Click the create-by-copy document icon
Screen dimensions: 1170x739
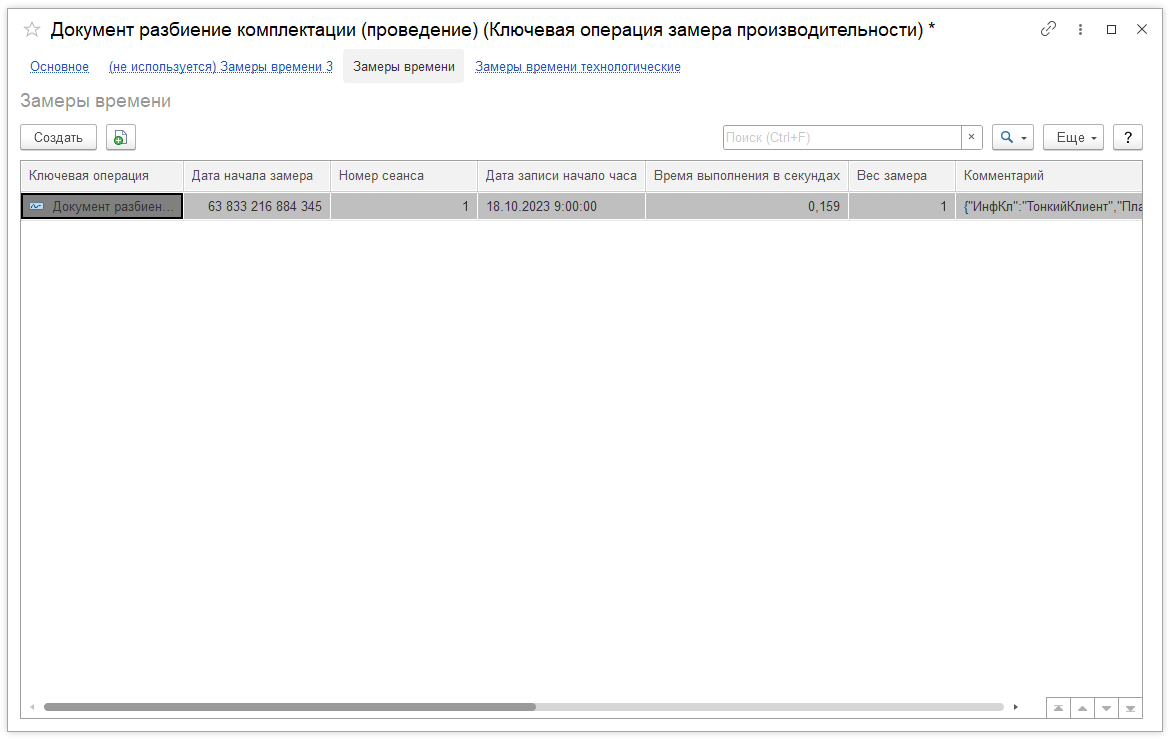[x=120, y=137]
